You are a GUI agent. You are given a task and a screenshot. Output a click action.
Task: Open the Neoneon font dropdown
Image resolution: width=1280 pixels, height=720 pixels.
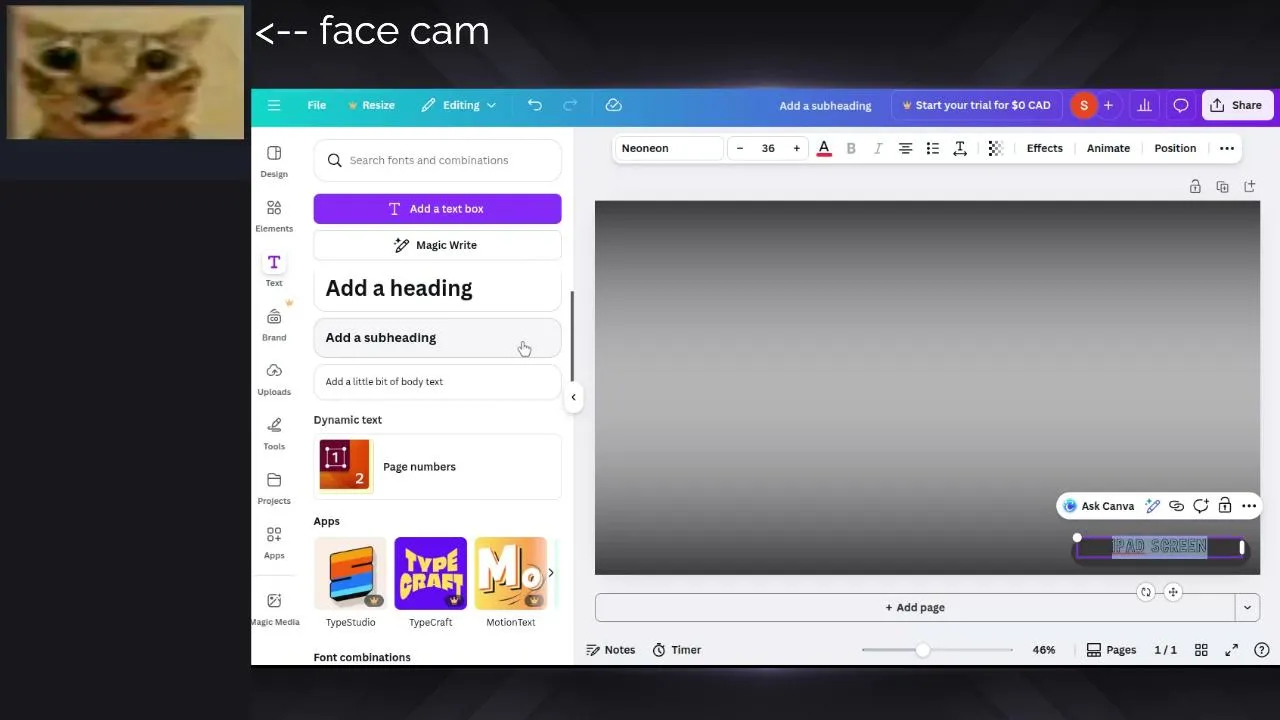tap(668, 148)
